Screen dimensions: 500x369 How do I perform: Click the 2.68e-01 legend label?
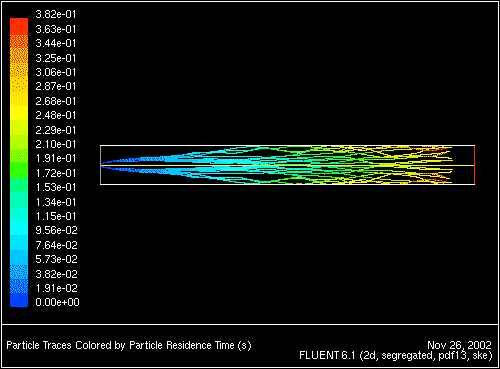click(56, 101)
